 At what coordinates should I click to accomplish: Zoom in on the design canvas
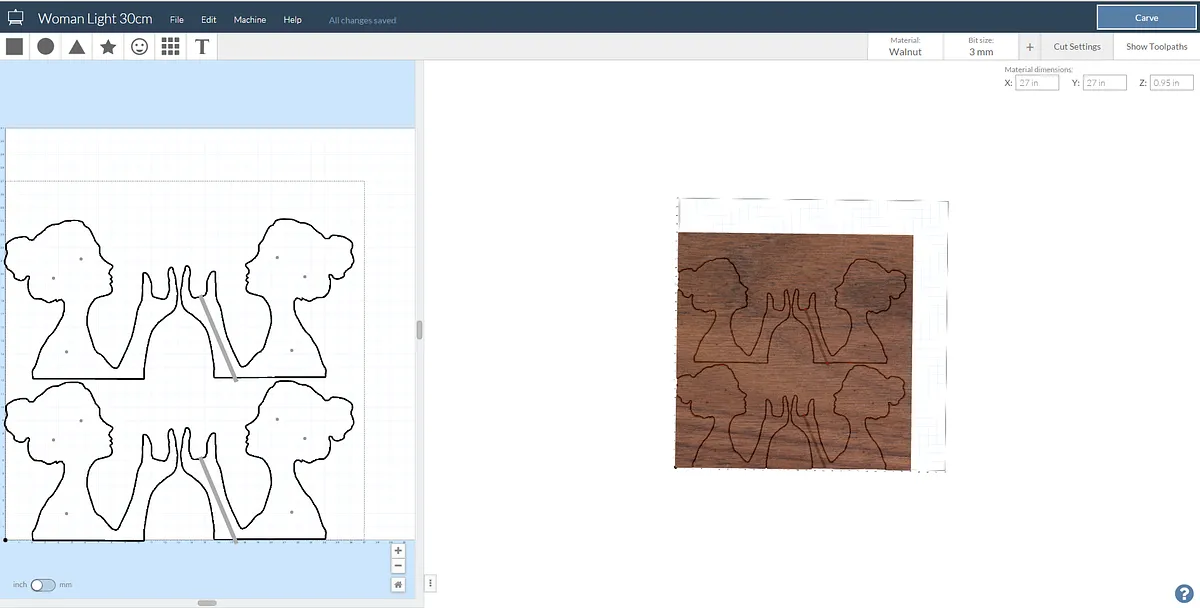398,551
